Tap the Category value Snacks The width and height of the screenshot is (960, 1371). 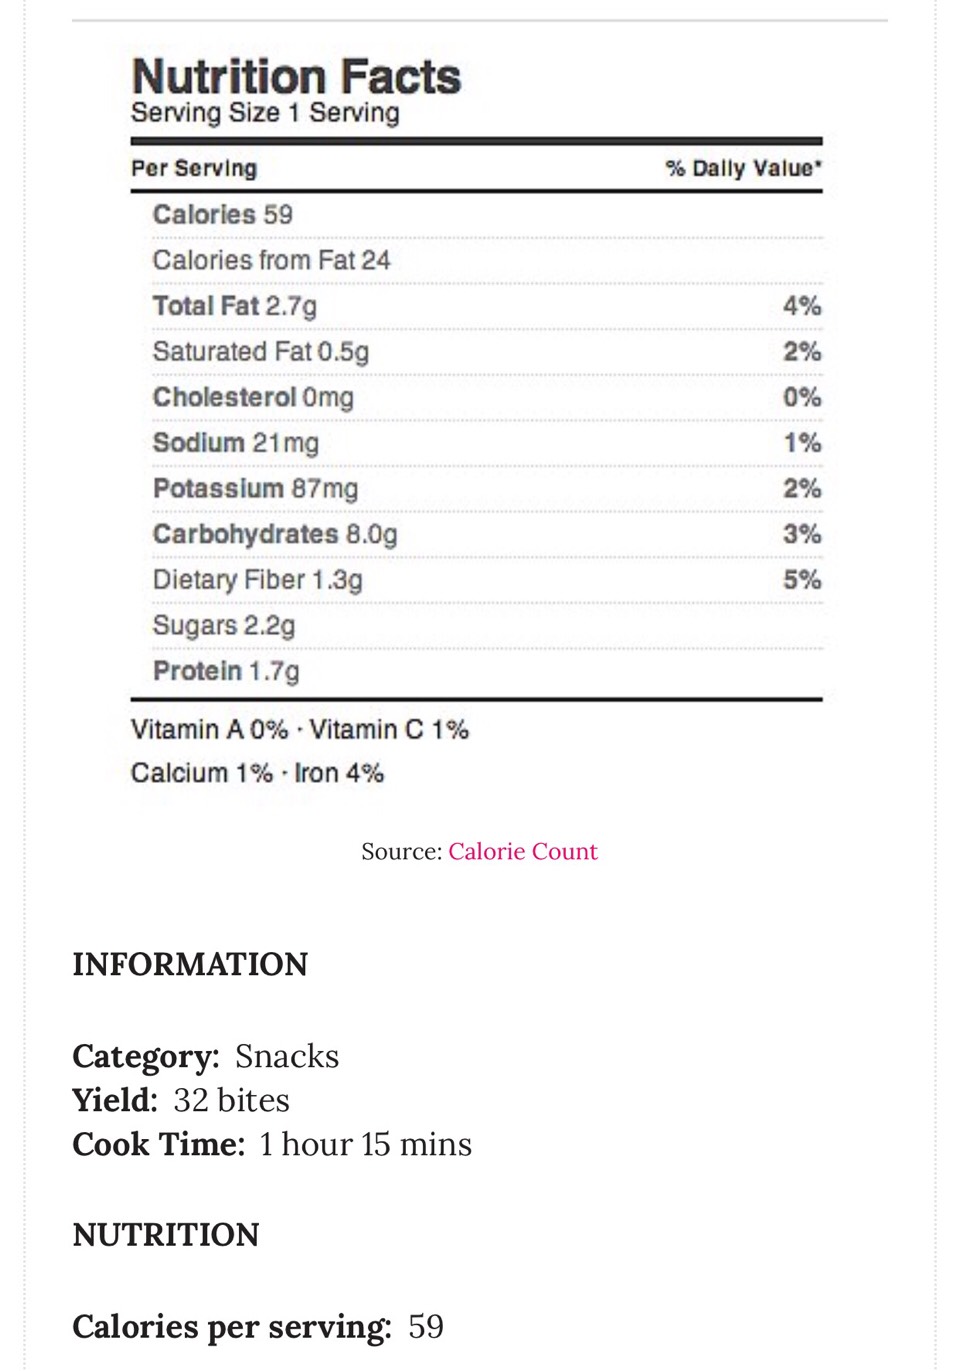pos(287,1056)
